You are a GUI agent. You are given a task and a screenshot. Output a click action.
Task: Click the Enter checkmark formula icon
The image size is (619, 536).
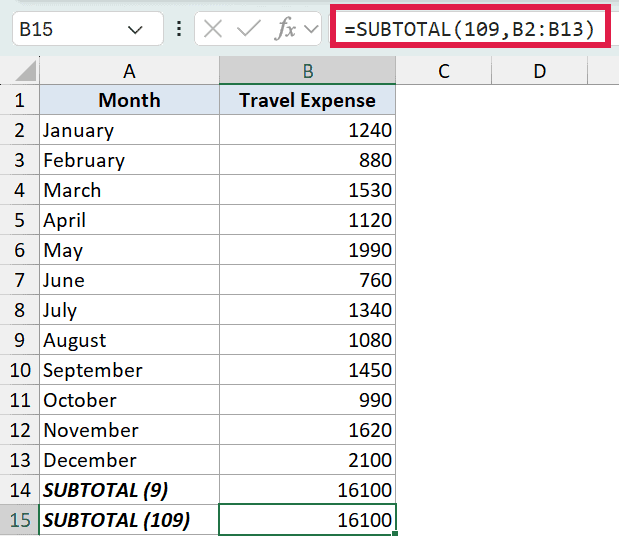coord(248,29)
